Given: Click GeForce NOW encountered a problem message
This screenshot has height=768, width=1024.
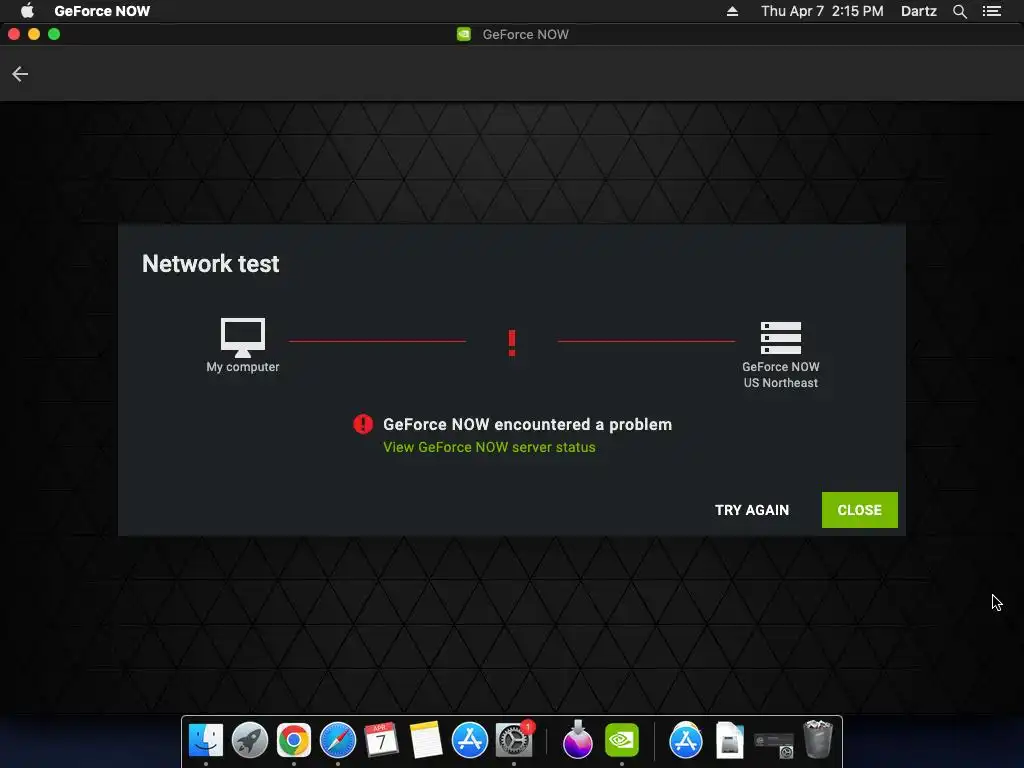Looking at the screenshot, I should tap(527, 424).
